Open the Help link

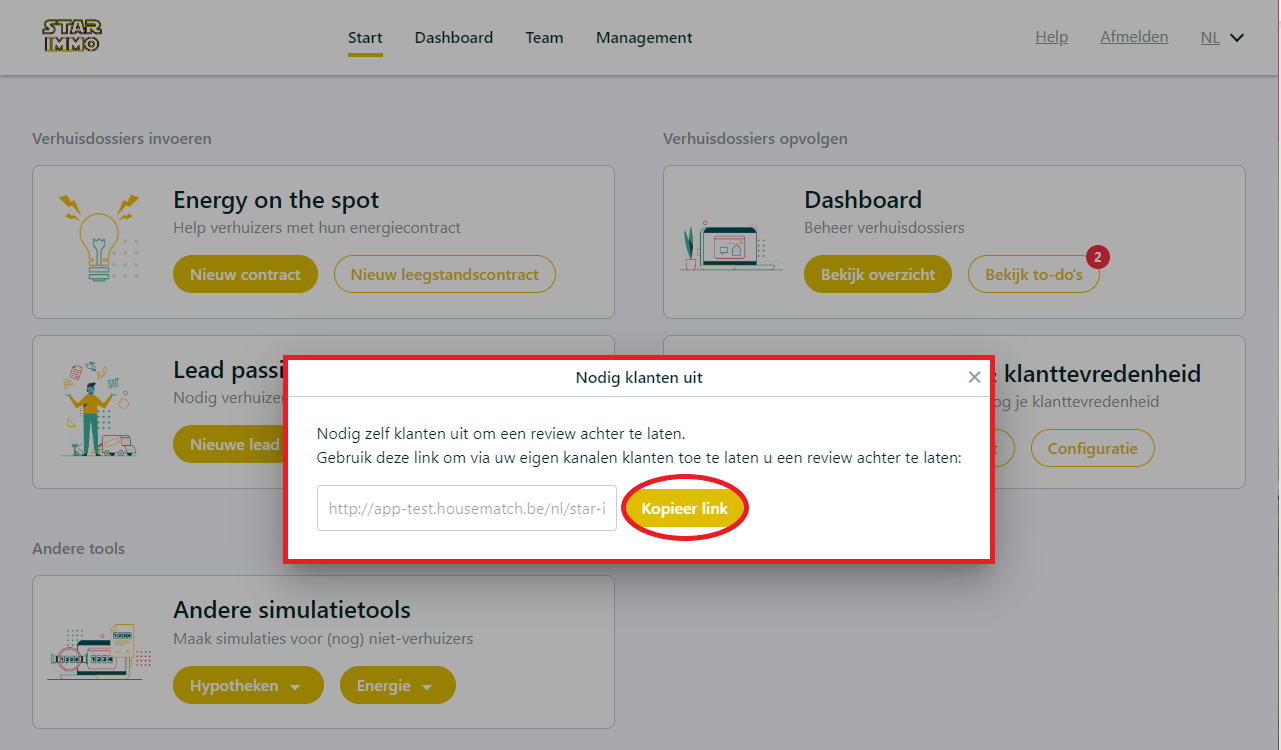click(1051, 37)
